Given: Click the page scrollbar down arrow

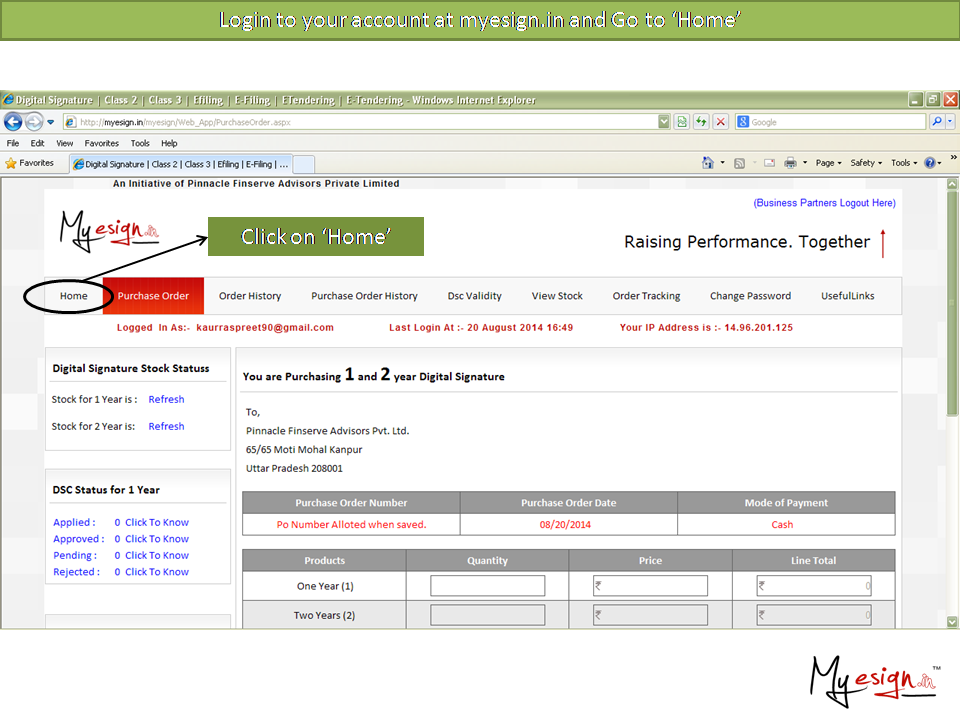Looking at the screenshot, I should click(x=952, y=621).
